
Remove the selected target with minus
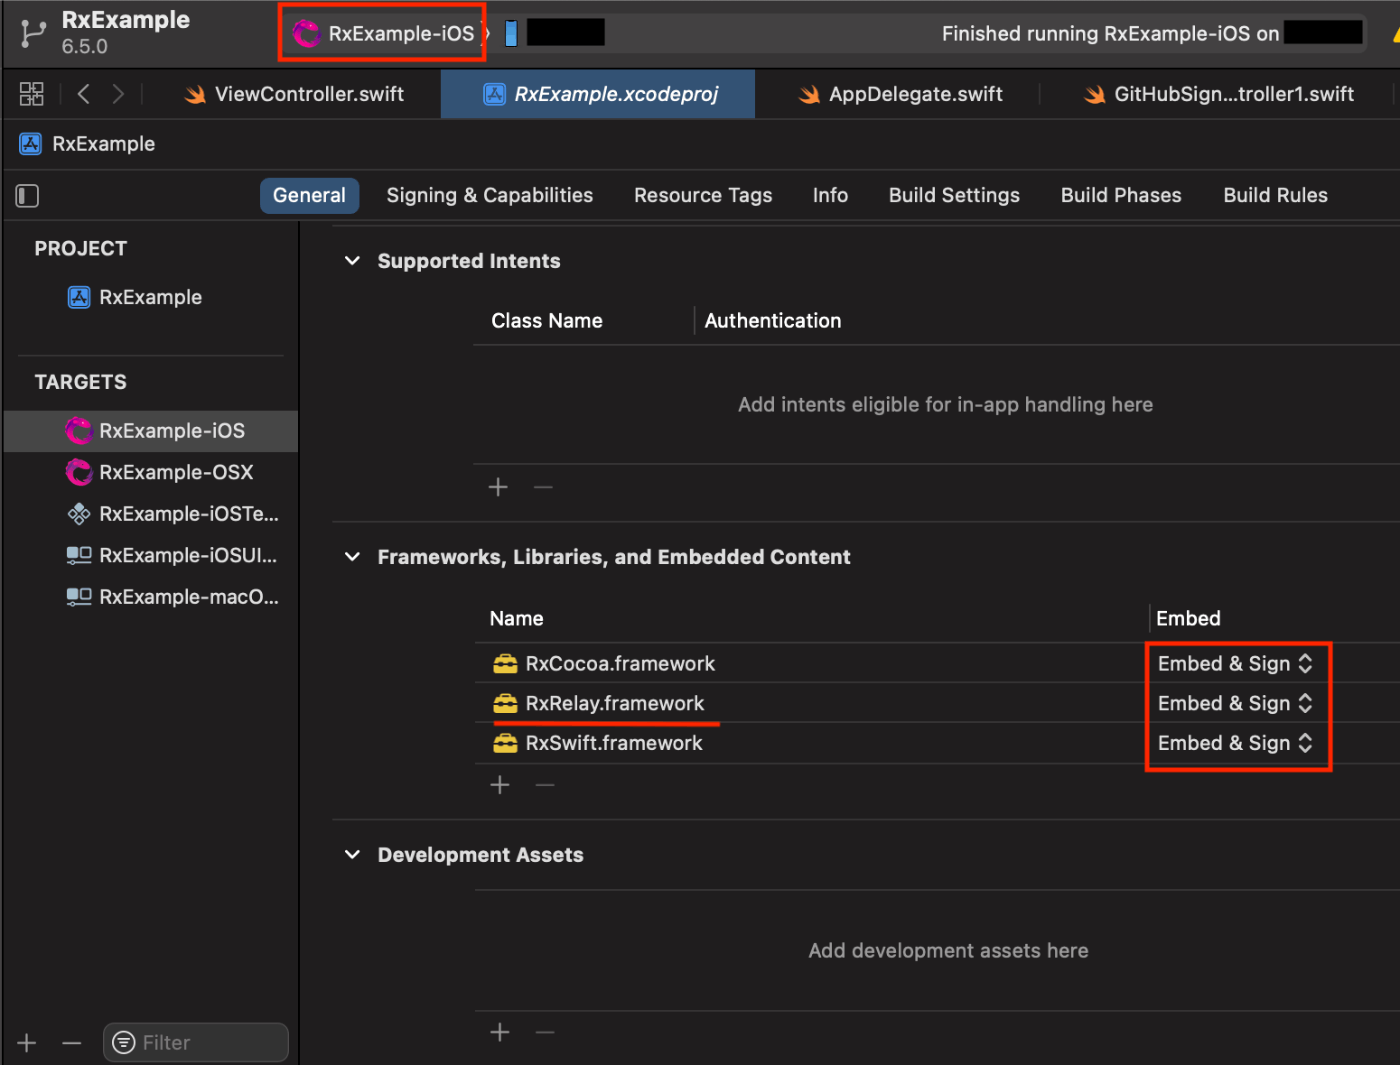(71, 1043)
